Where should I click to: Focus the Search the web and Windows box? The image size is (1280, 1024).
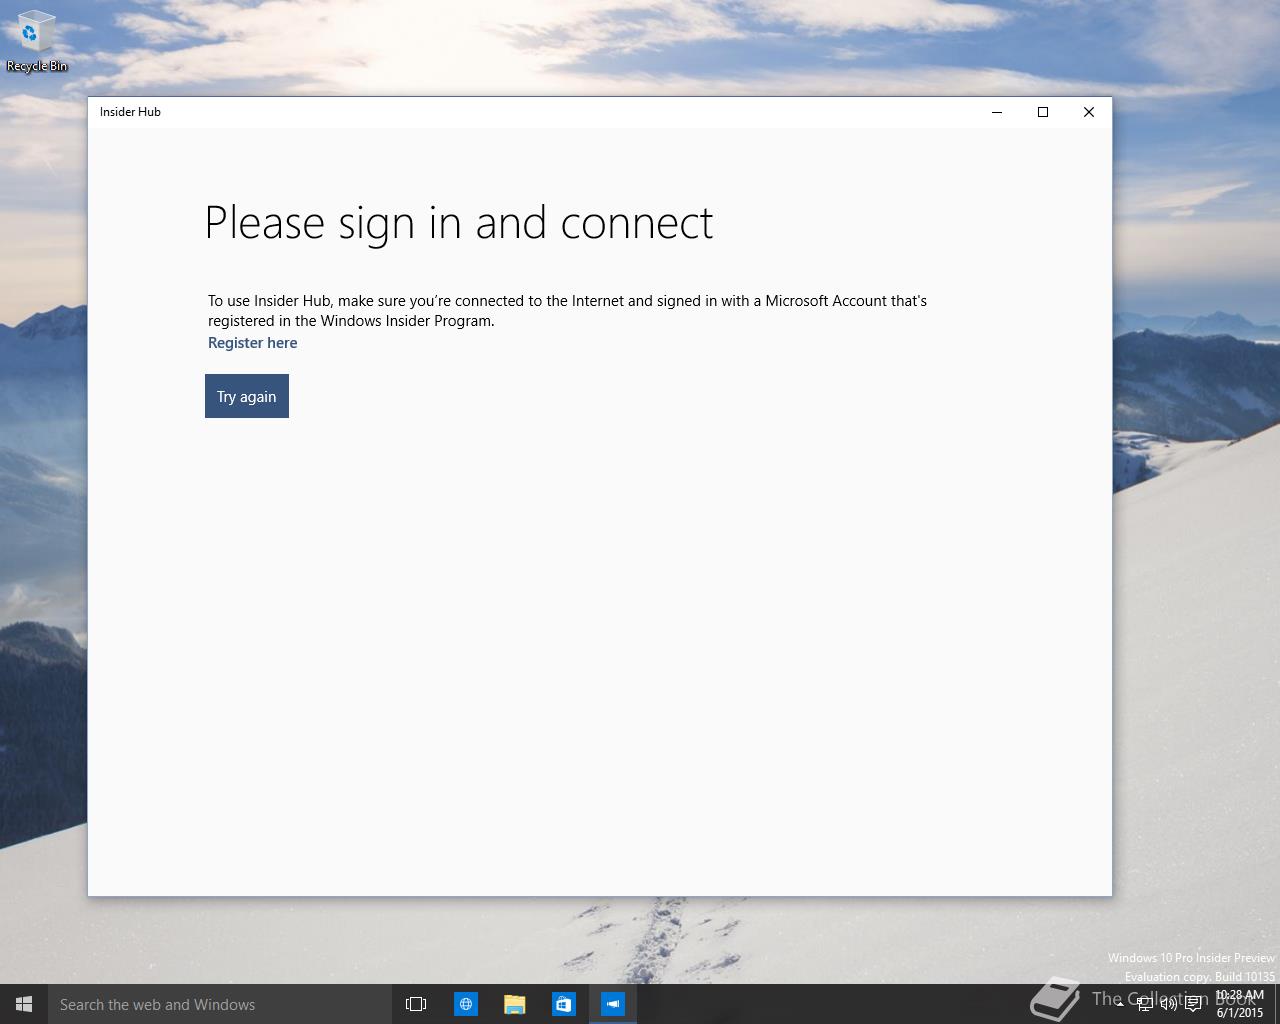(219, 1004)
